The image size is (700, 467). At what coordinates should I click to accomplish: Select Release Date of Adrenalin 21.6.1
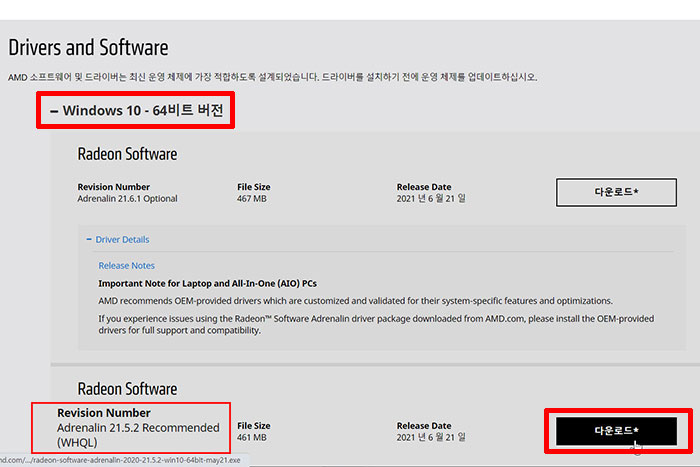[431, 199]
